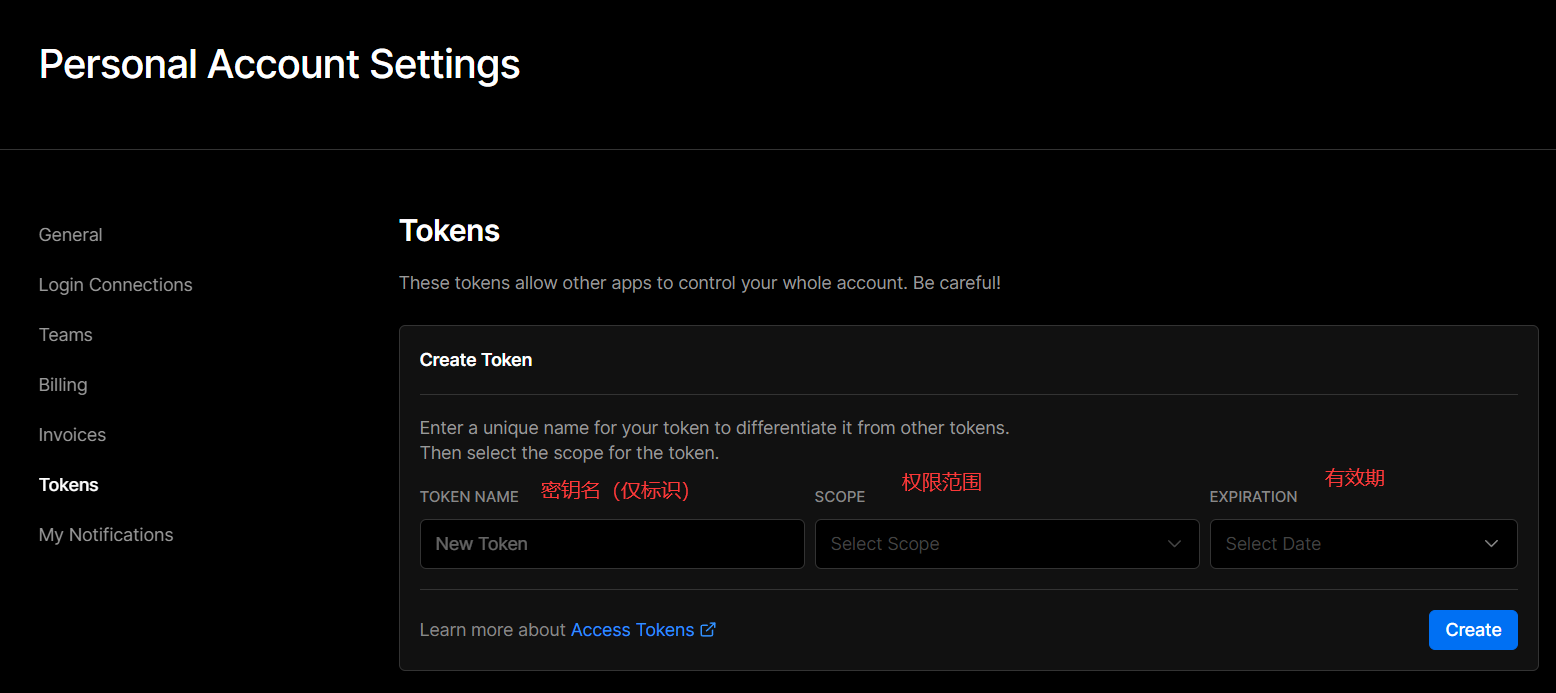This screenshot has height=693, width=1556.
Task: Click the external link icon beside Access Tokens
Action: (x=708, y=630)
